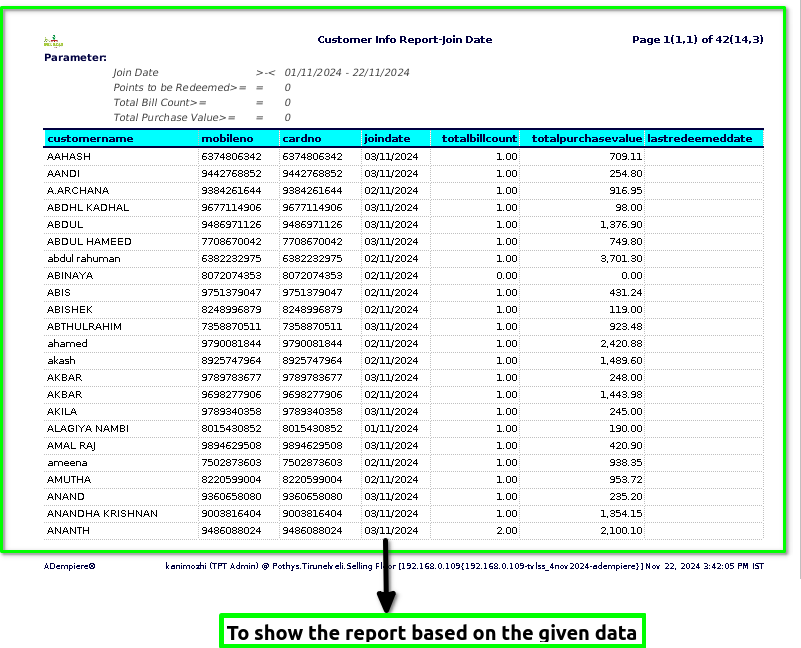Click customer name A.ARCHANA

tap(78, 191)
